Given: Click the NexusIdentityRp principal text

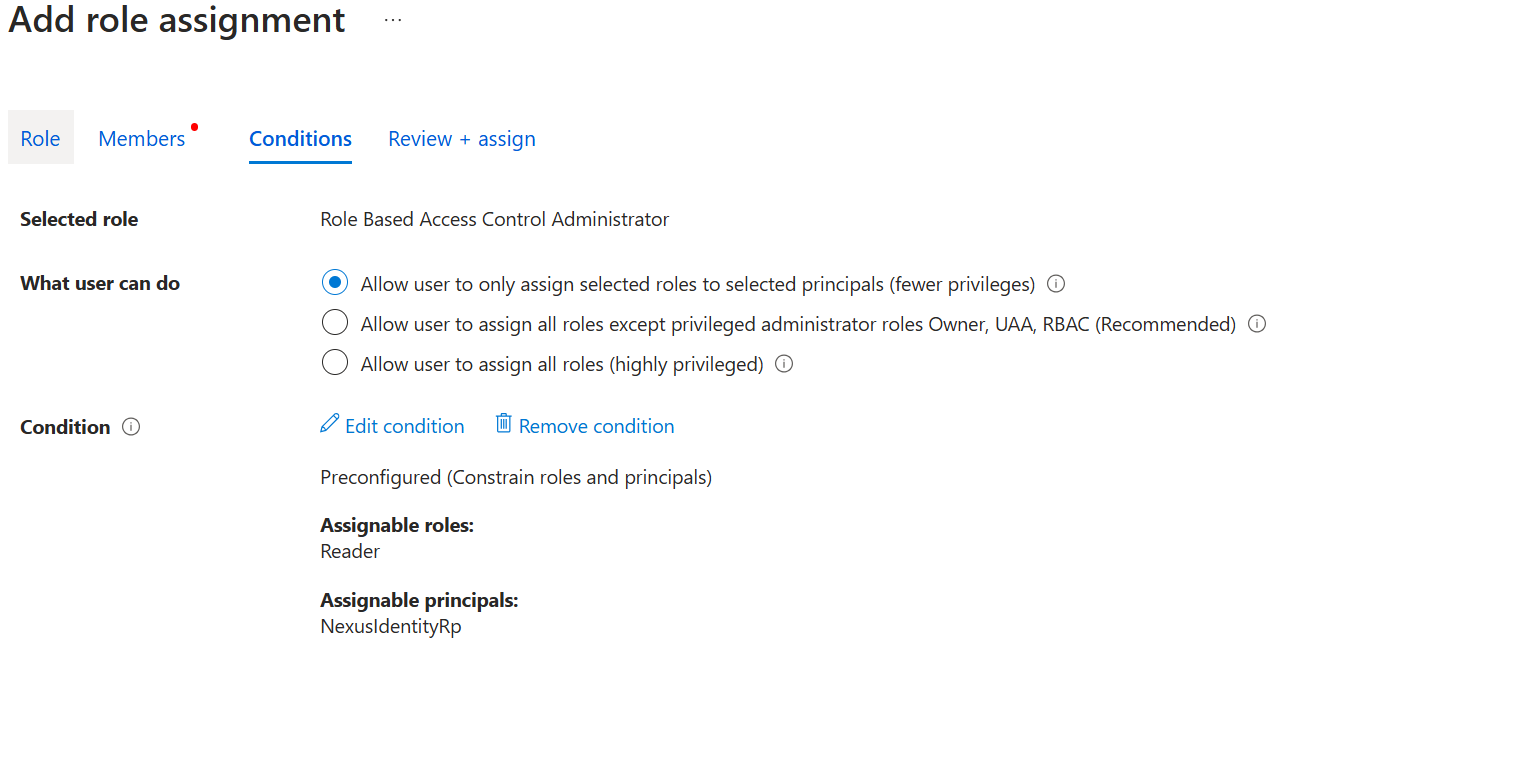Looking at the screenshot, I should tap(391, 627).
